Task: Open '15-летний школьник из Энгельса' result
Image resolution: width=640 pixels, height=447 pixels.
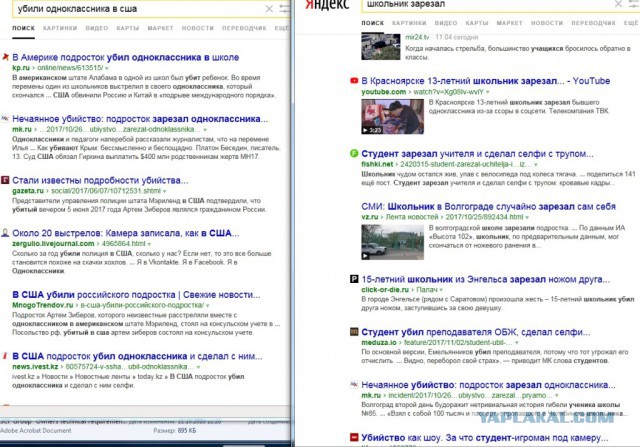Action: pyautogui.click(x=486, y=279)
